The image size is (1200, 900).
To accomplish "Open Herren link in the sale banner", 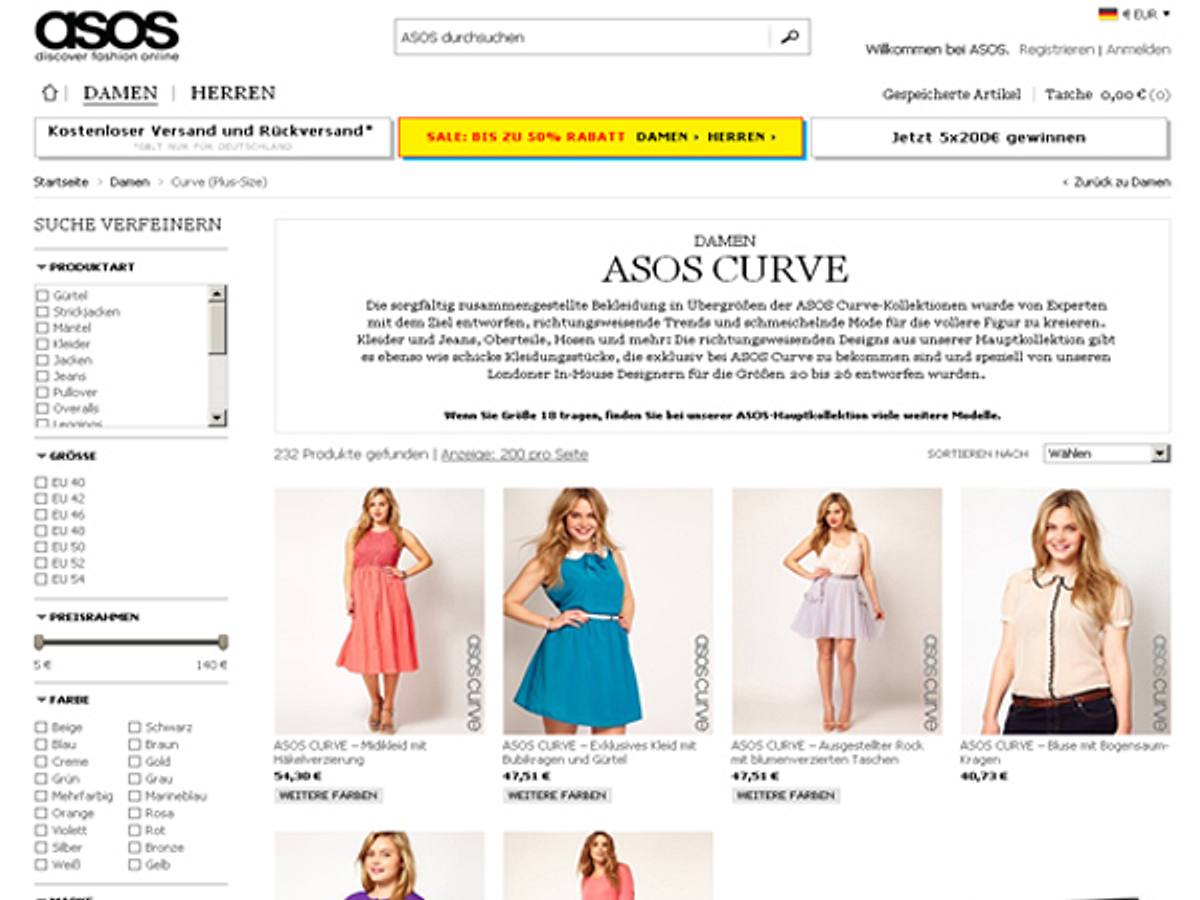I will coord(742,137).
